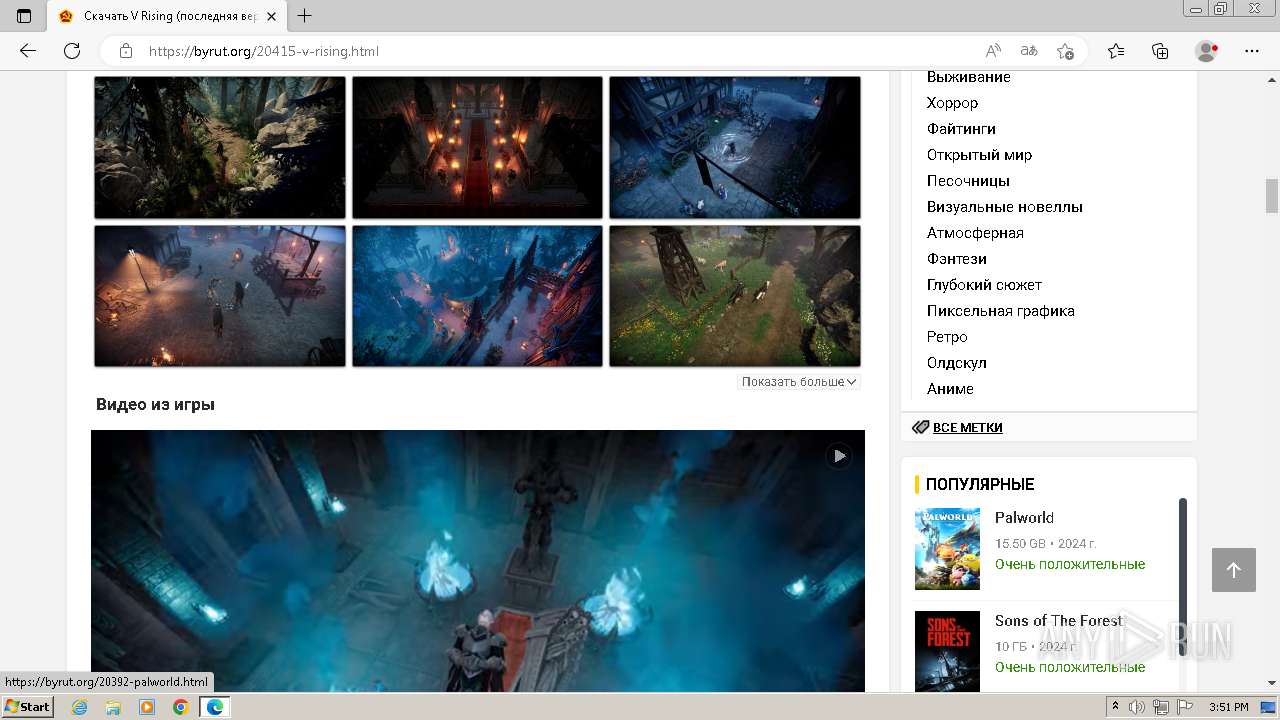Click the tags icon beside ВСЕ МЕТКИ

click(921, 427)
